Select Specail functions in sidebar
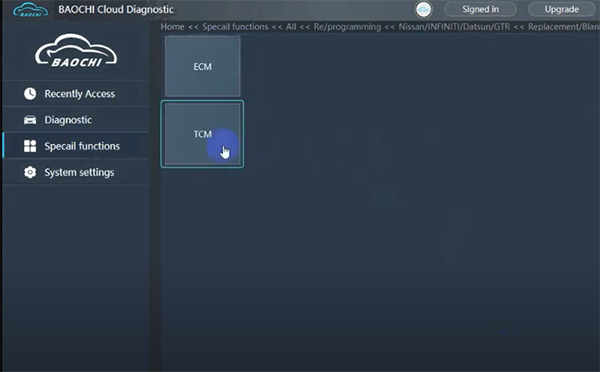600x372 pixels. 76,146
